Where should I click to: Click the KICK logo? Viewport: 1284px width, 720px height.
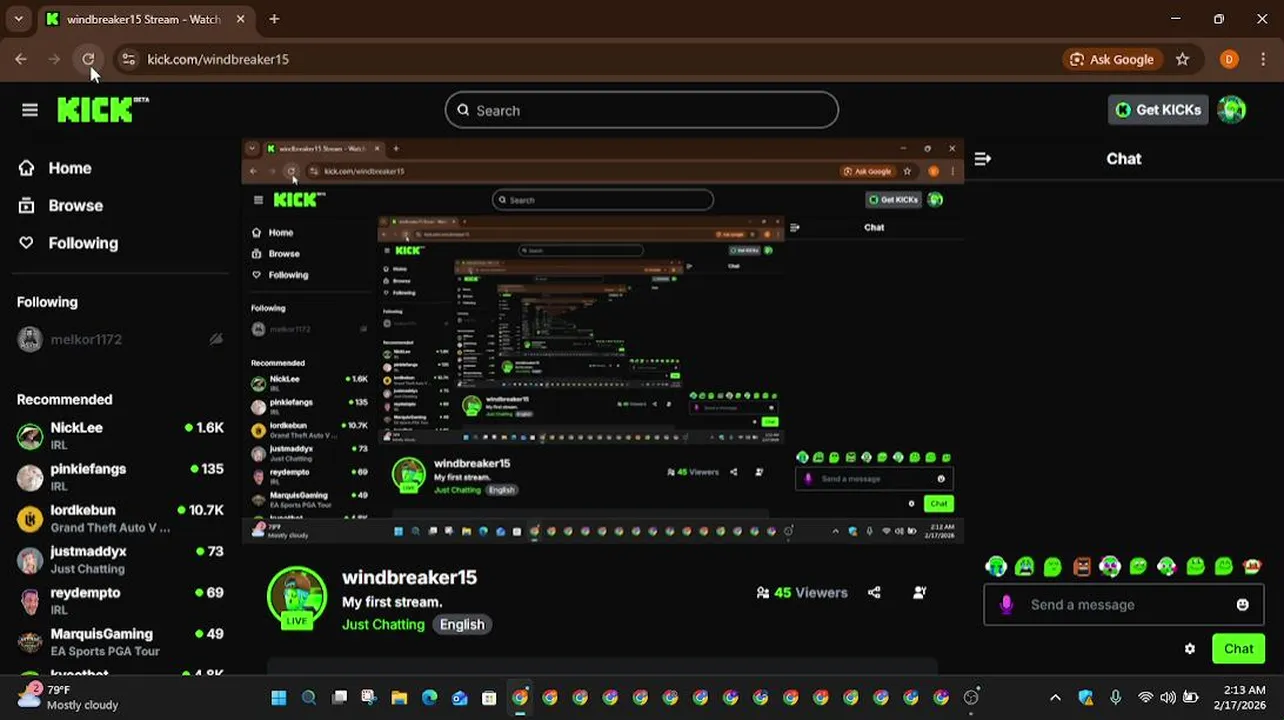click(x=102, y=109)
